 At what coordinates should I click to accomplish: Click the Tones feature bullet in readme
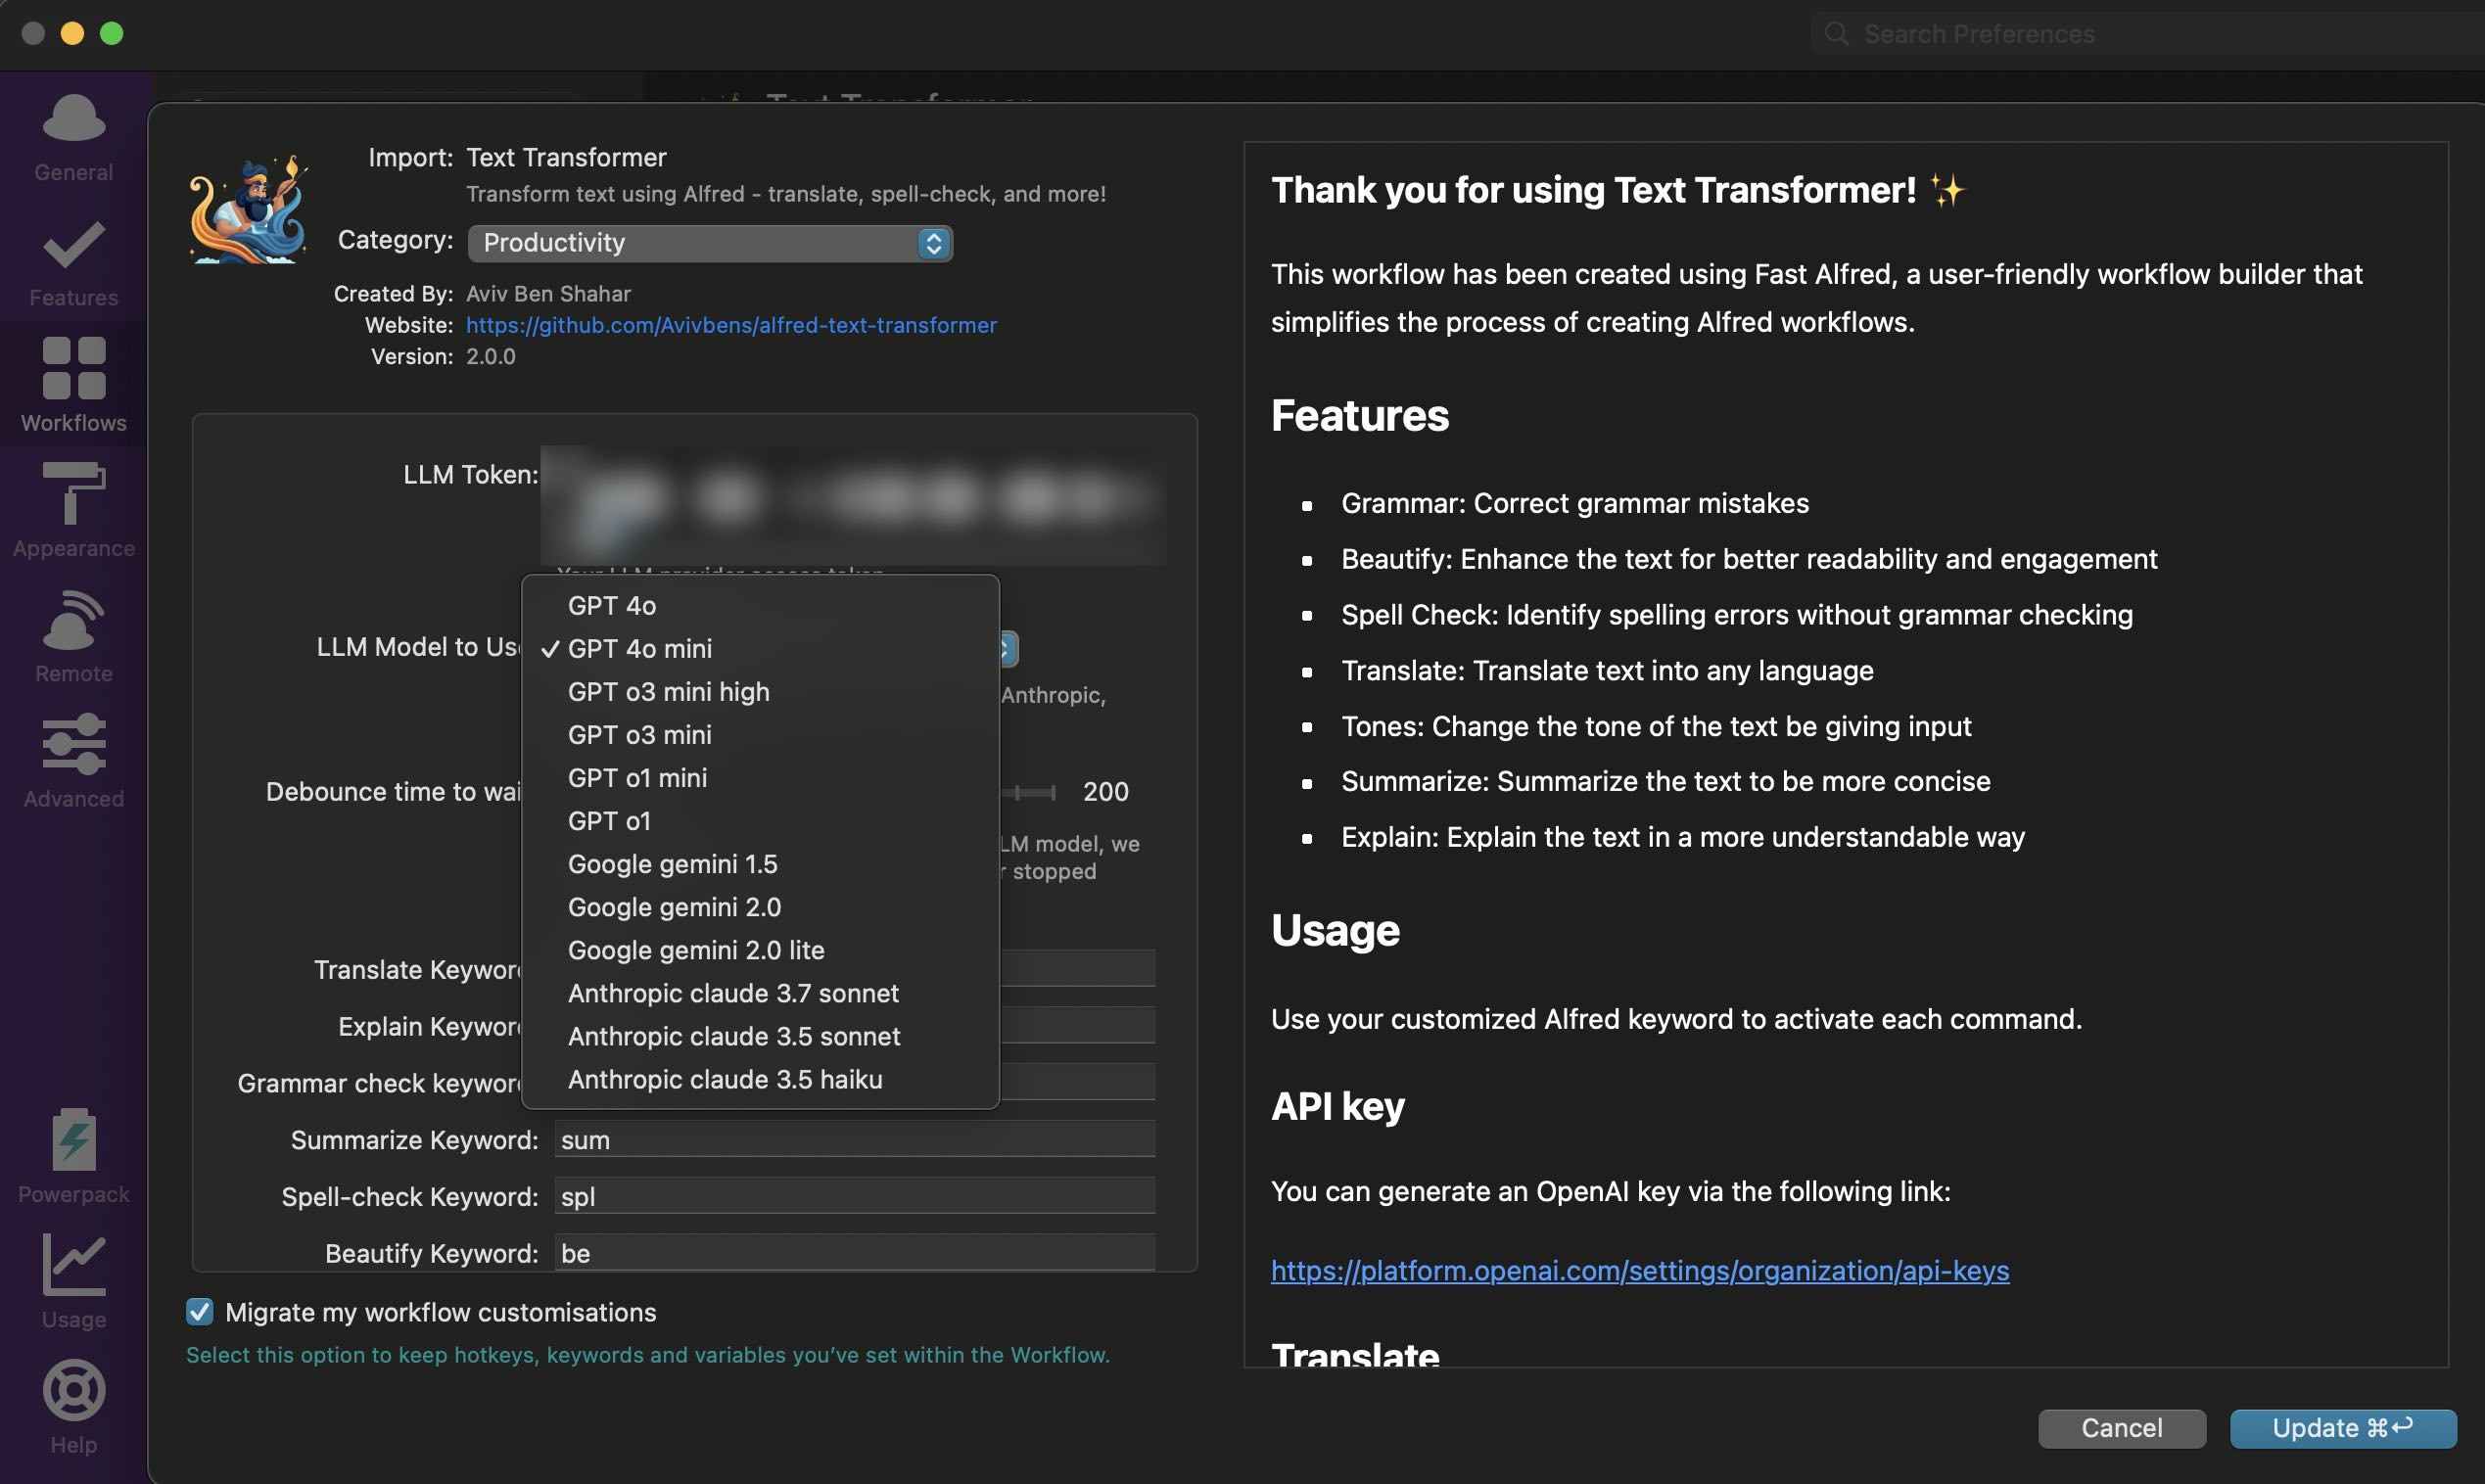tap(1656, 726)
